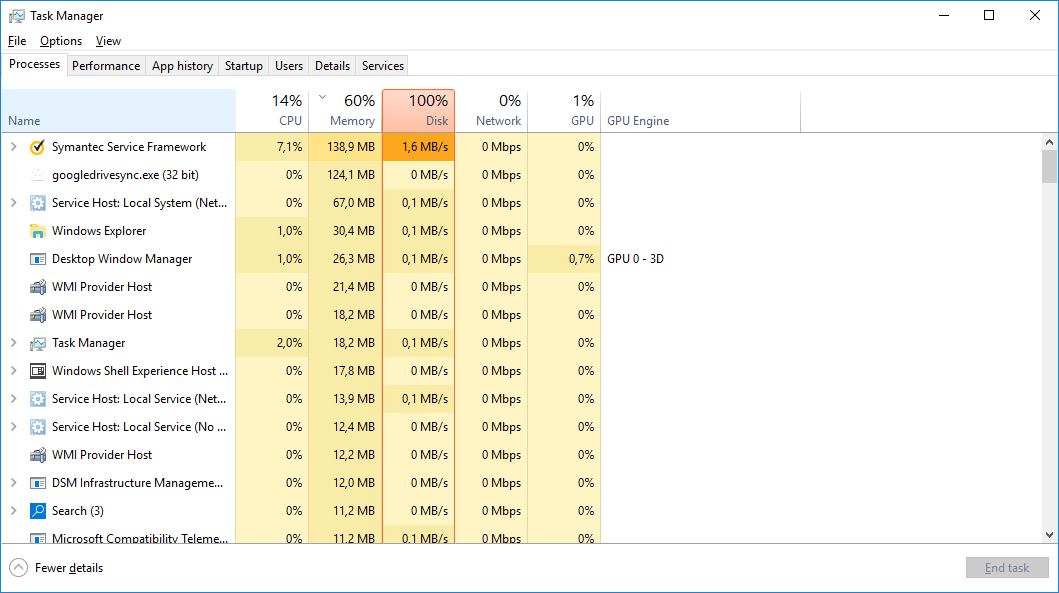Click the Windows Explorer folder icon
The width and height of the screenshot is (1059, 593).
click(x=38, y=231)
